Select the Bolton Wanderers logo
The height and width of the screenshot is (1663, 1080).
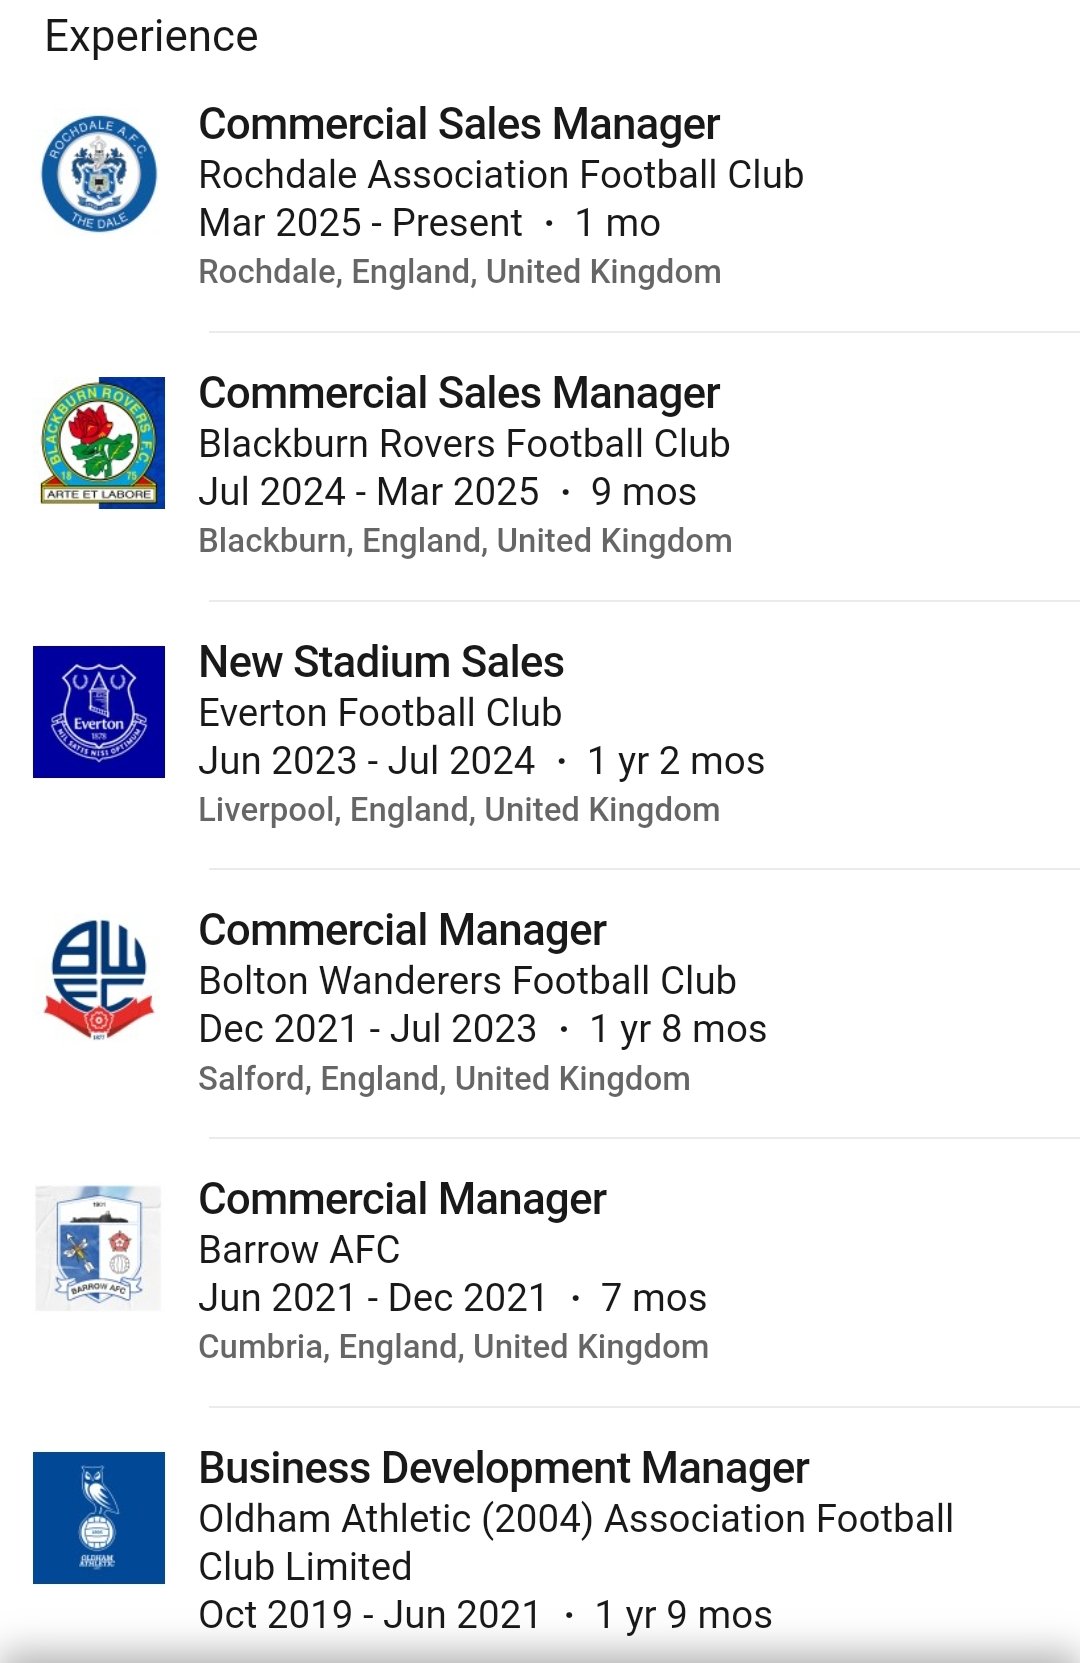(x=99, y=981)
